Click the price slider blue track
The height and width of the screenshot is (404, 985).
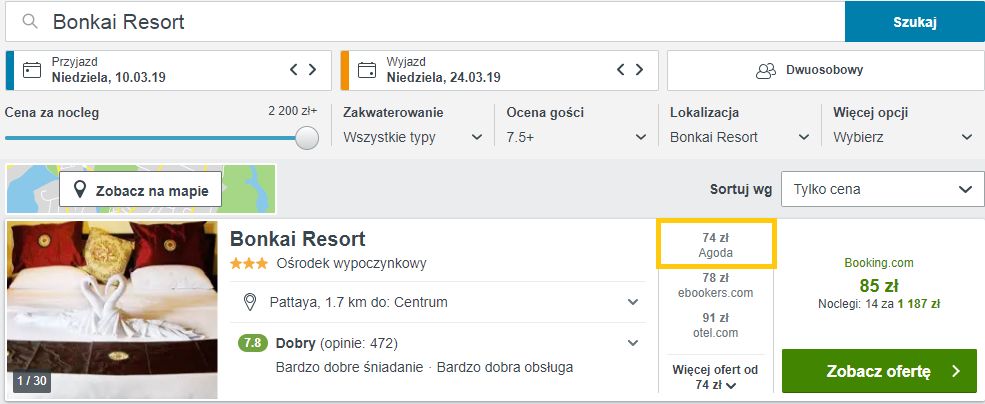tap(151, 138)
